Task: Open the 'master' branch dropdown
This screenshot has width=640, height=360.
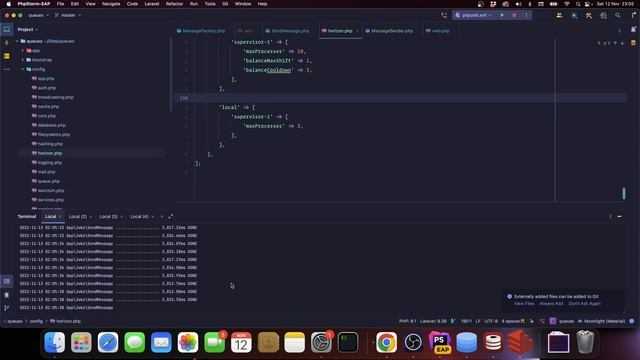Action: tap(68, 15)
